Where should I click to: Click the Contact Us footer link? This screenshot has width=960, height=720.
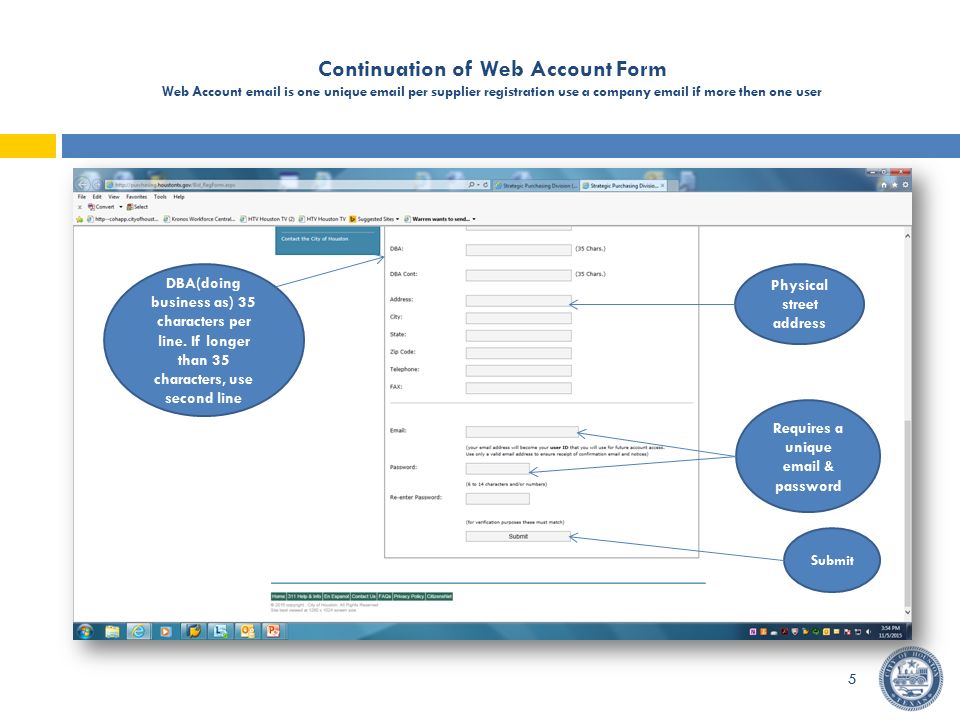tap(364, 596)
